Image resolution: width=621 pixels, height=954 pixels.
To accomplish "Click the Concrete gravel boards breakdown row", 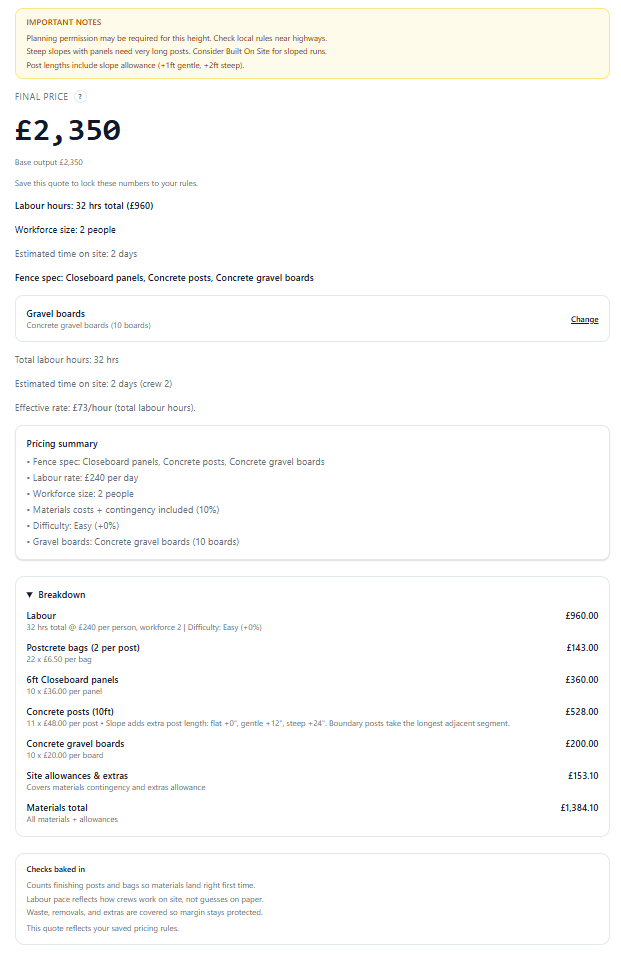I will [x=75, y=744].
